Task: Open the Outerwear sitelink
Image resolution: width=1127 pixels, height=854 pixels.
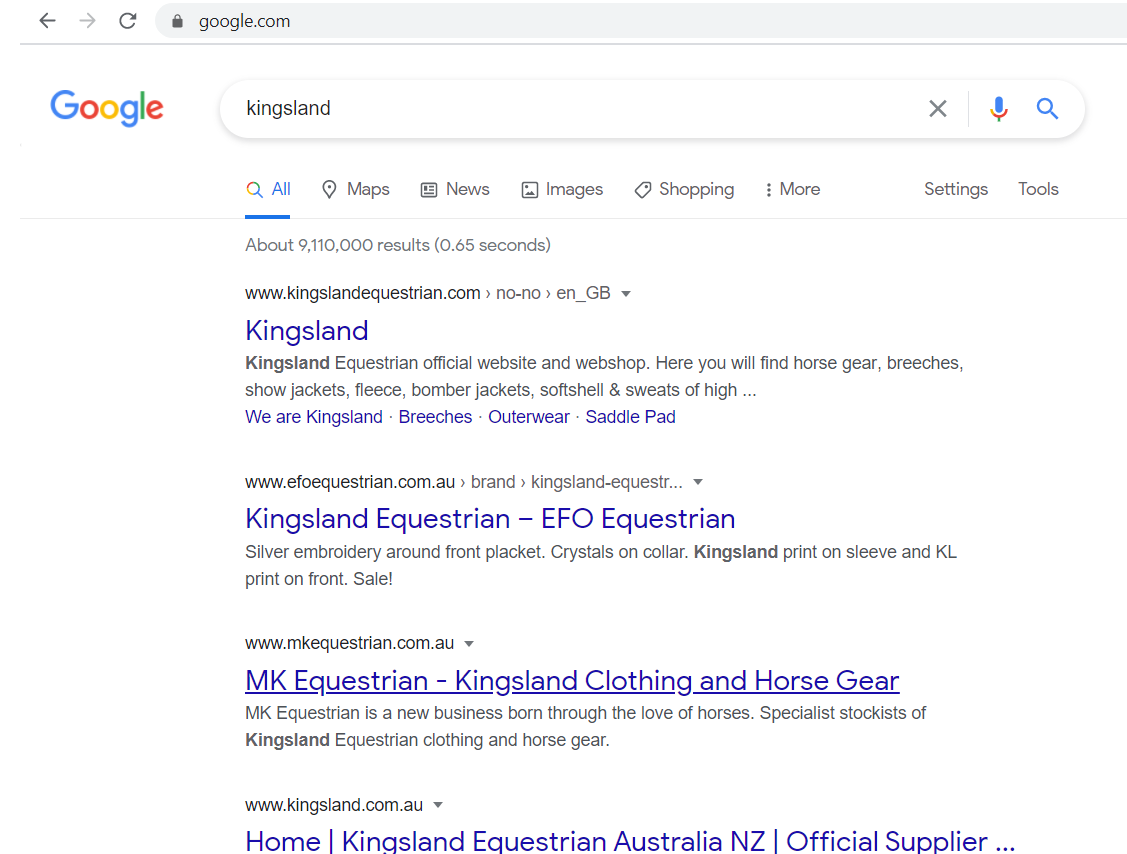Action: [x=529, y=417]
